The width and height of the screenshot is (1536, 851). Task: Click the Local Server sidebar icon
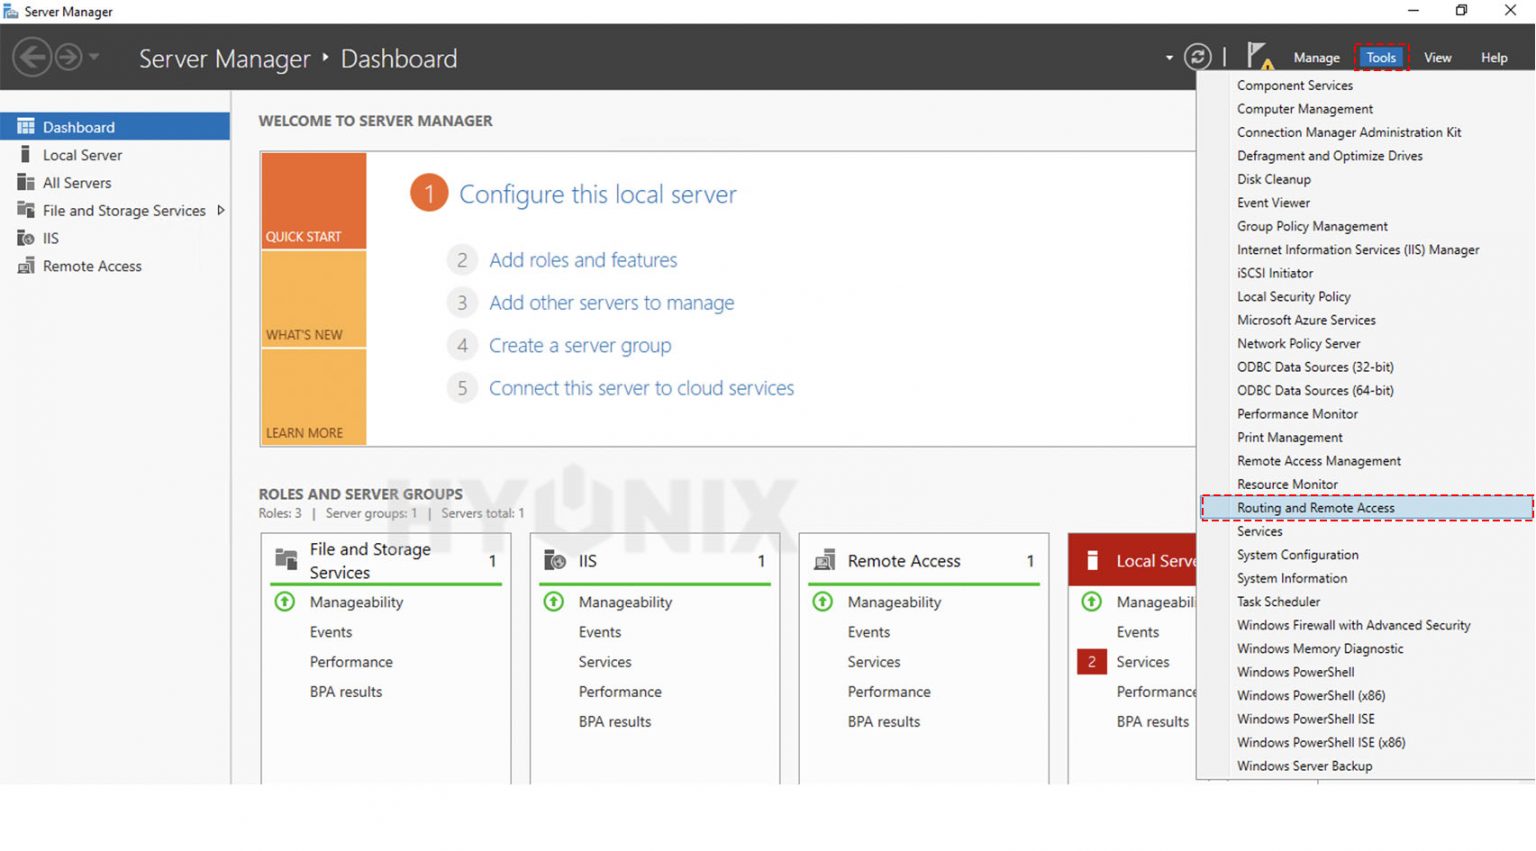[26, 155]
